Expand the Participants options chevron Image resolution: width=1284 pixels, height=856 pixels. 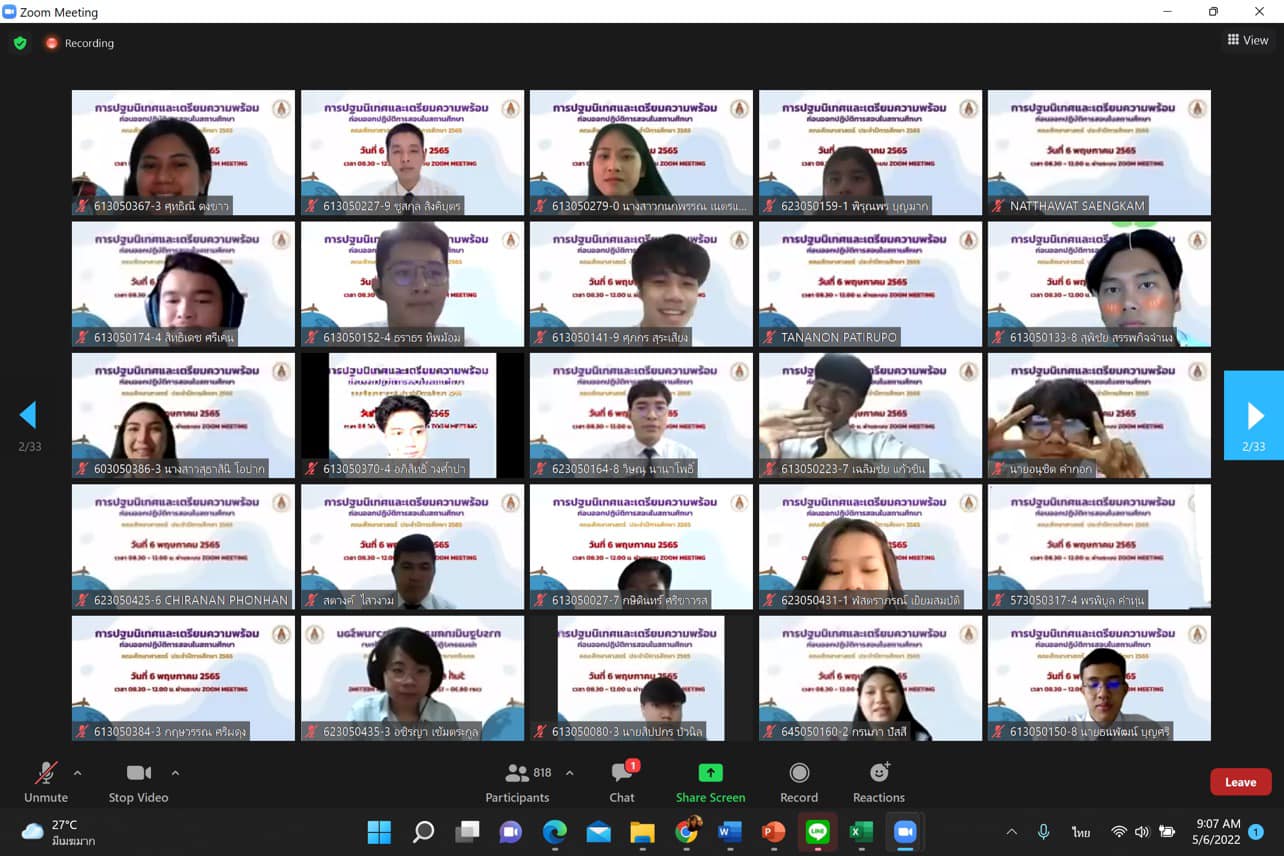click(x=570, y=773)
